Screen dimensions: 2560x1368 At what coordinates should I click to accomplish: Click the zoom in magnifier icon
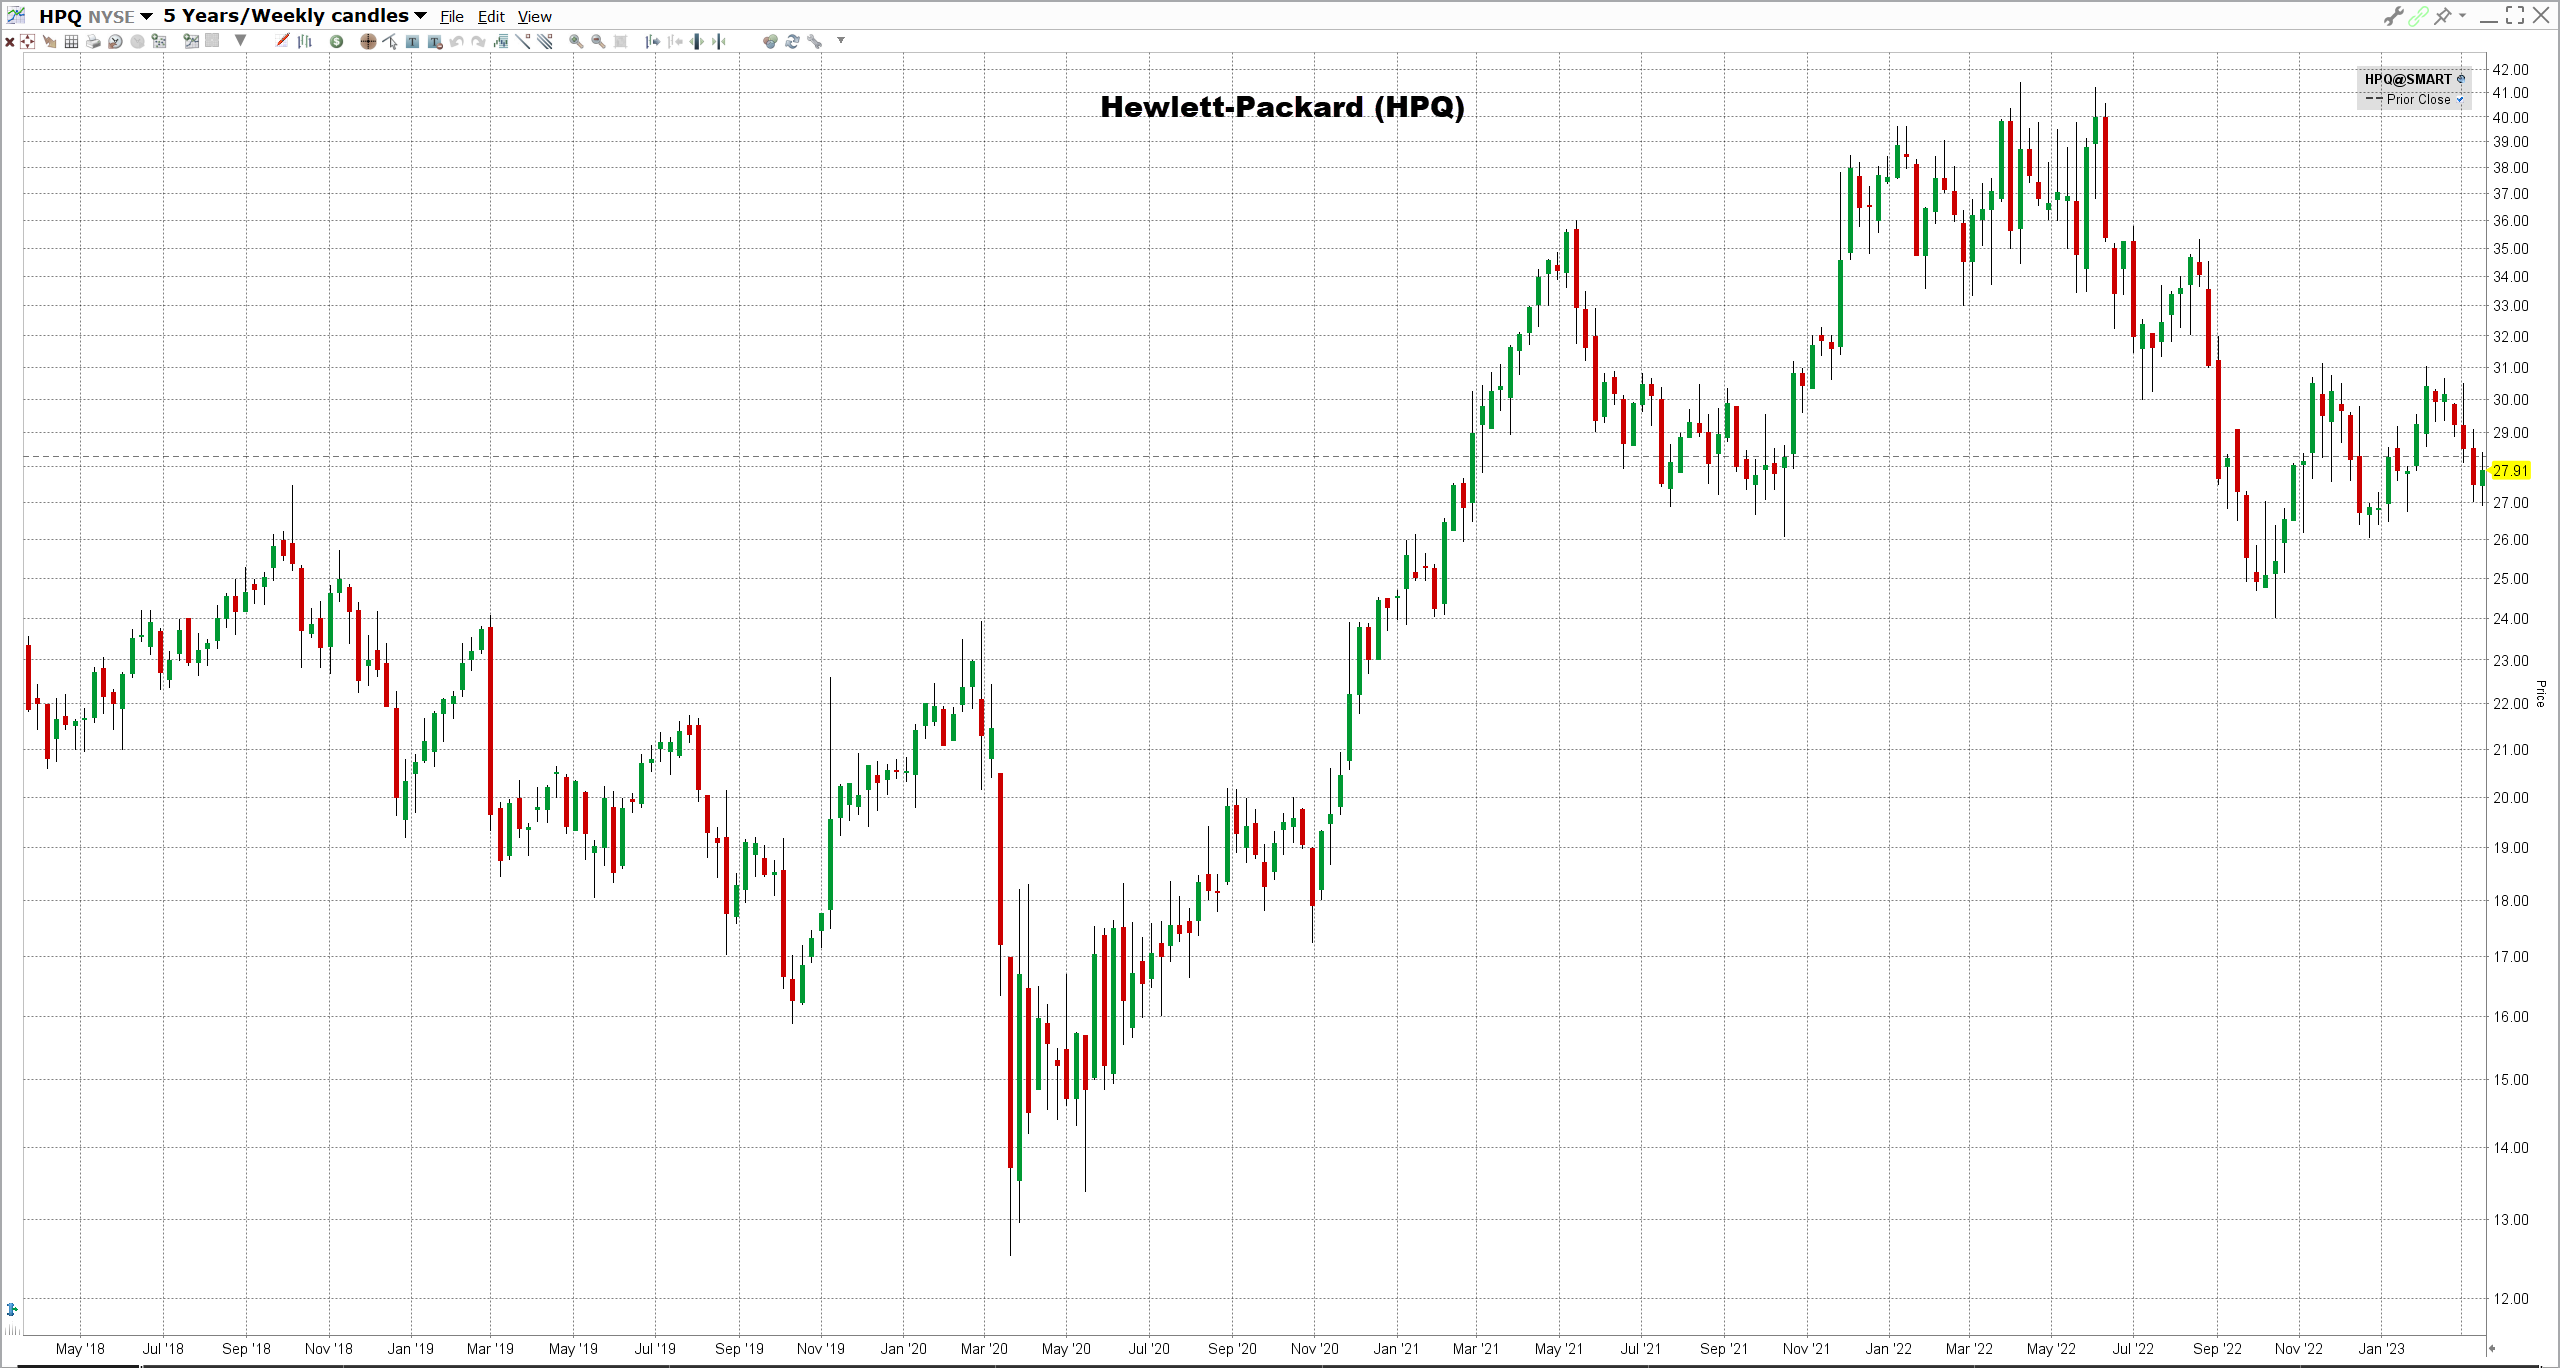(576, 41)
